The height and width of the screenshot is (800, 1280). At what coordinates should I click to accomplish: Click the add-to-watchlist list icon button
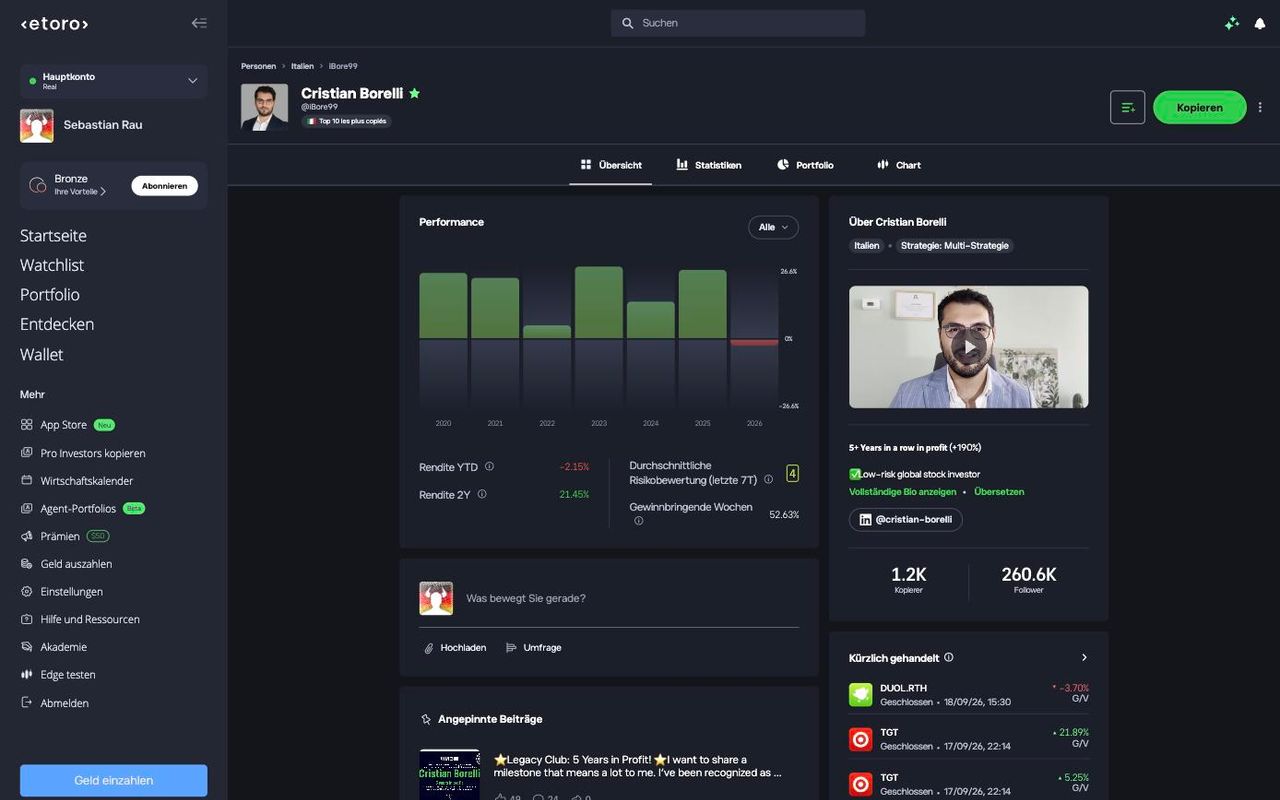(x=1127, y=107)
